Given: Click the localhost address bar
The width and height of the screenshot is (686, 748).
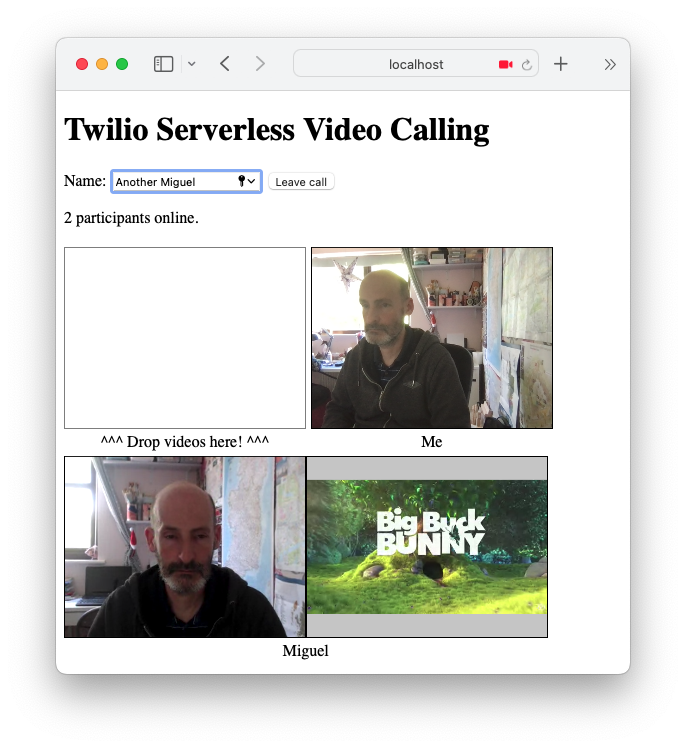Looking at the screenshot, I should tap(416, 64).
